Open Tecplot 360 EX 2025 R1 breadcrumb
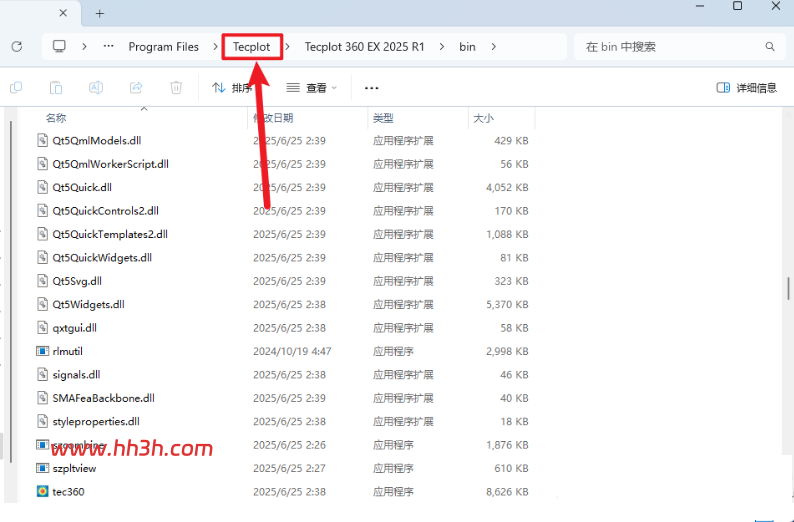Image resolution: width=794 pixels, height=522 pixels. tap(364, 47)
